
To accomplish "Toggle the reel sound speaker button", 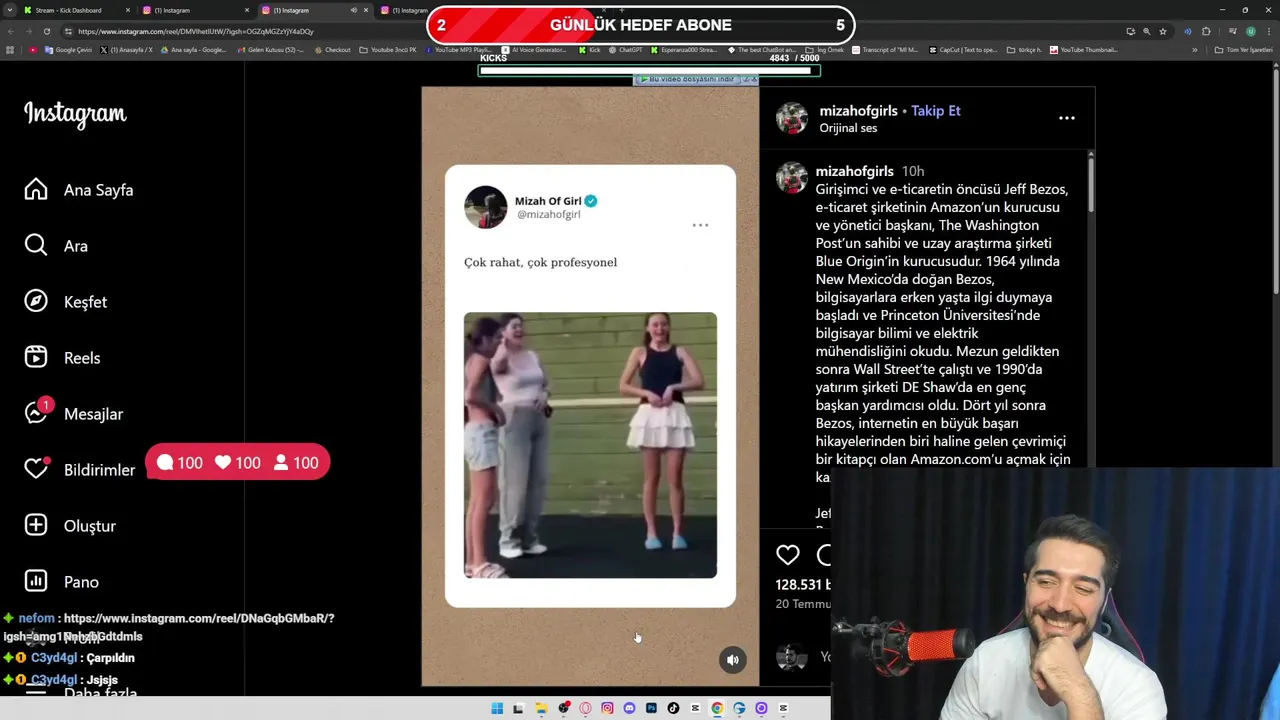I will point(733,659).
